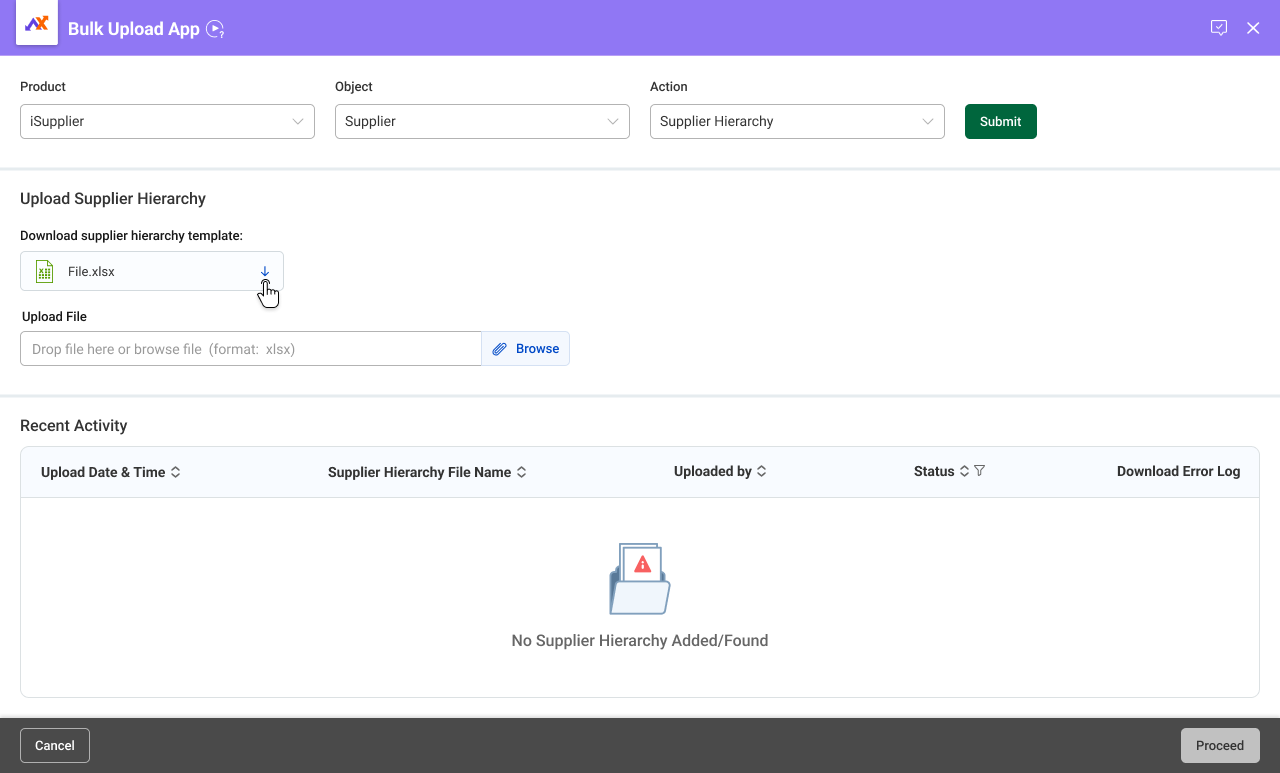This screenshot has width=1280, height=773.
Task: Filter the Status column
Action: coord(980,471)
